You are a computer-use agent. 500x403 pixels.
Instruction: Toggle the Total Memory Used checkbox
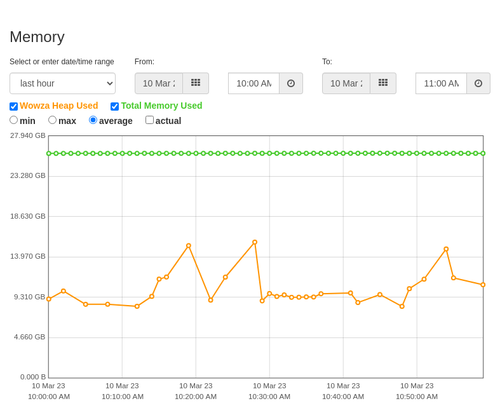pyautogui.click(x=115, y=106)
